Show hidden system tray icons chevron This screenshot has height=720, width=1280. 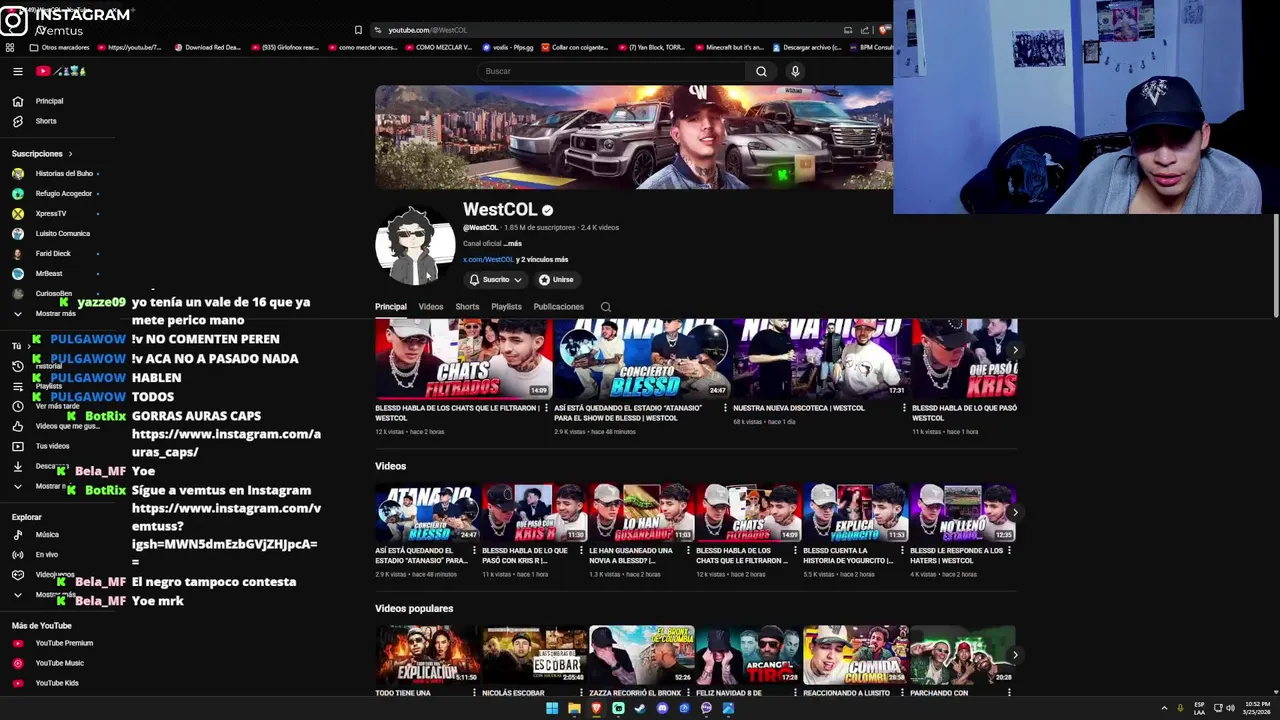click(x=1164, y=708)
